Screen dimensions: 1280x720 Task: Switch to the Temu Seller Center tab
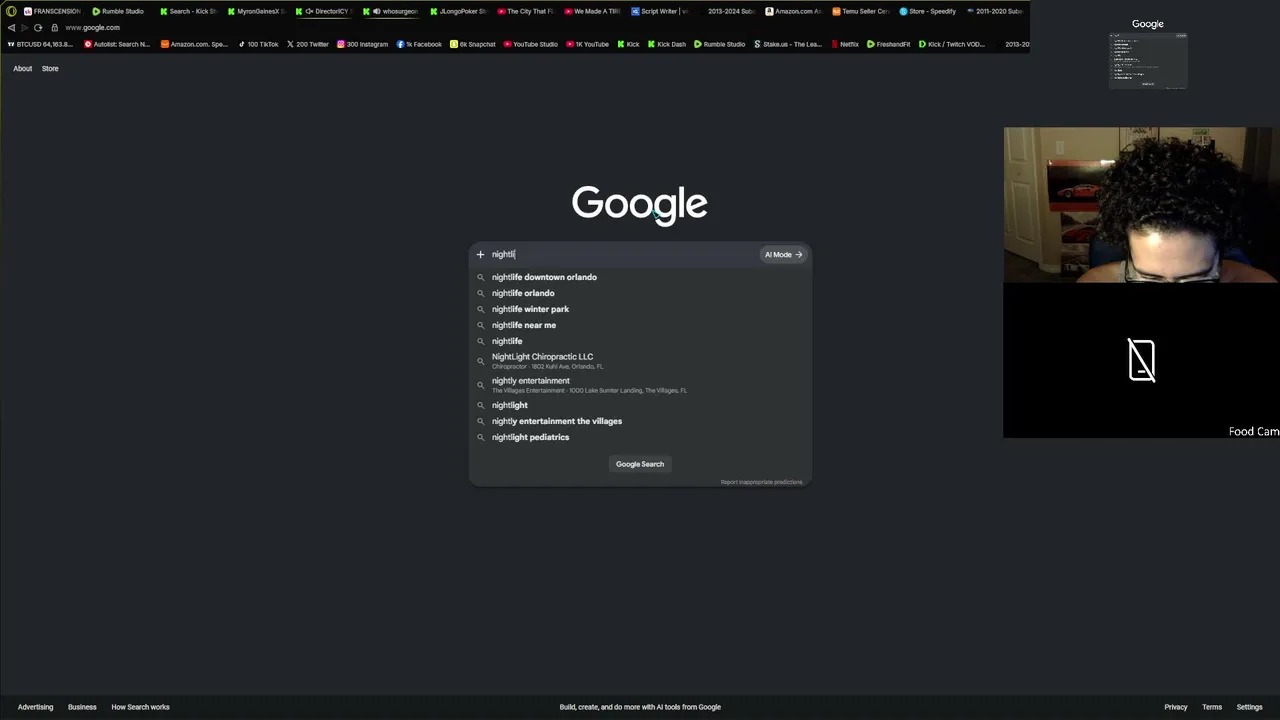(x=861, y=11)
